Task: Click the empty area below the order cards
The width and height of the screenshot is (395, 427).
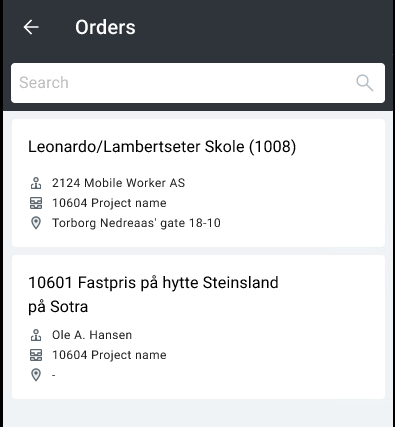Action: pyautogui.click(x=198, y=413)
